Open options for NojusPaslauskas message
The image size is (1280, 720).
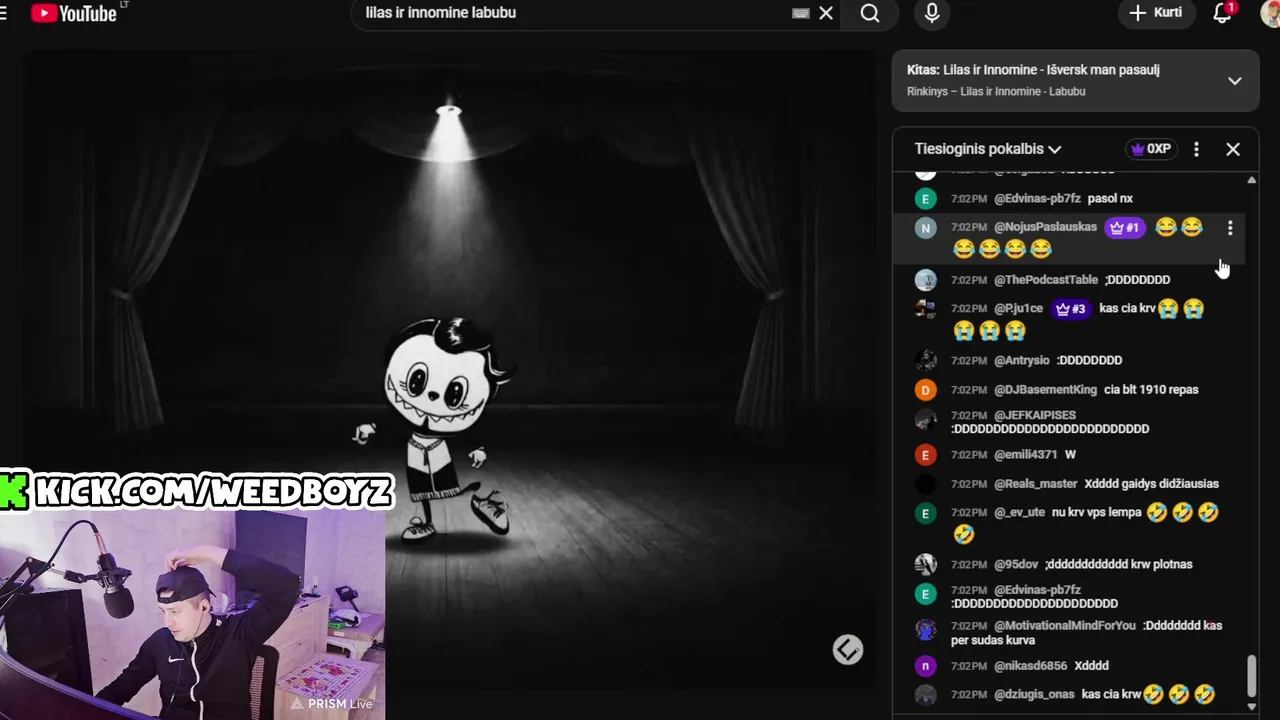coord(1230,228)
